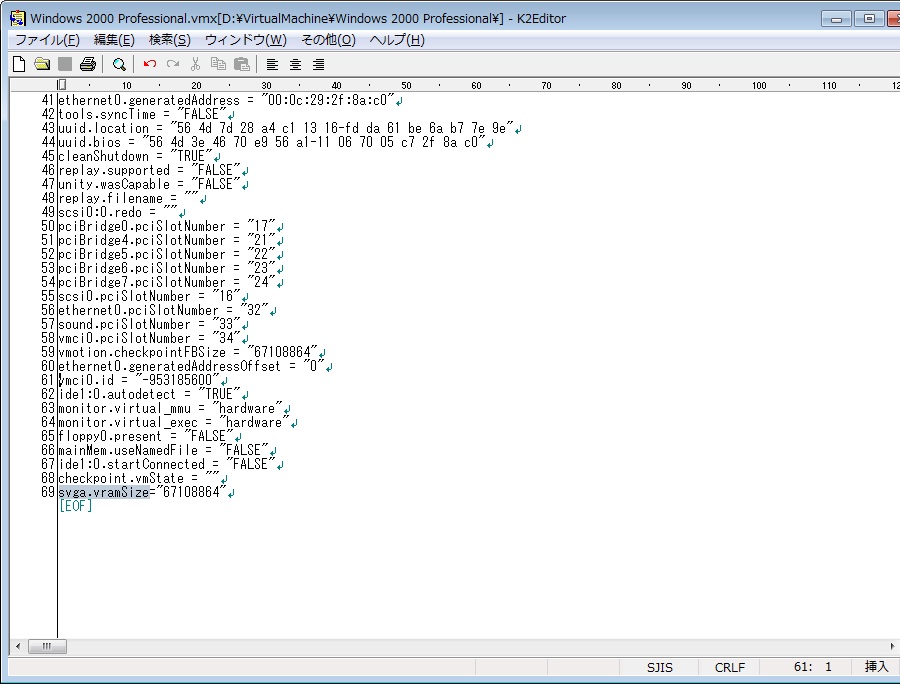
Task: Click the CRLF line ending status field
Action: 729,667
